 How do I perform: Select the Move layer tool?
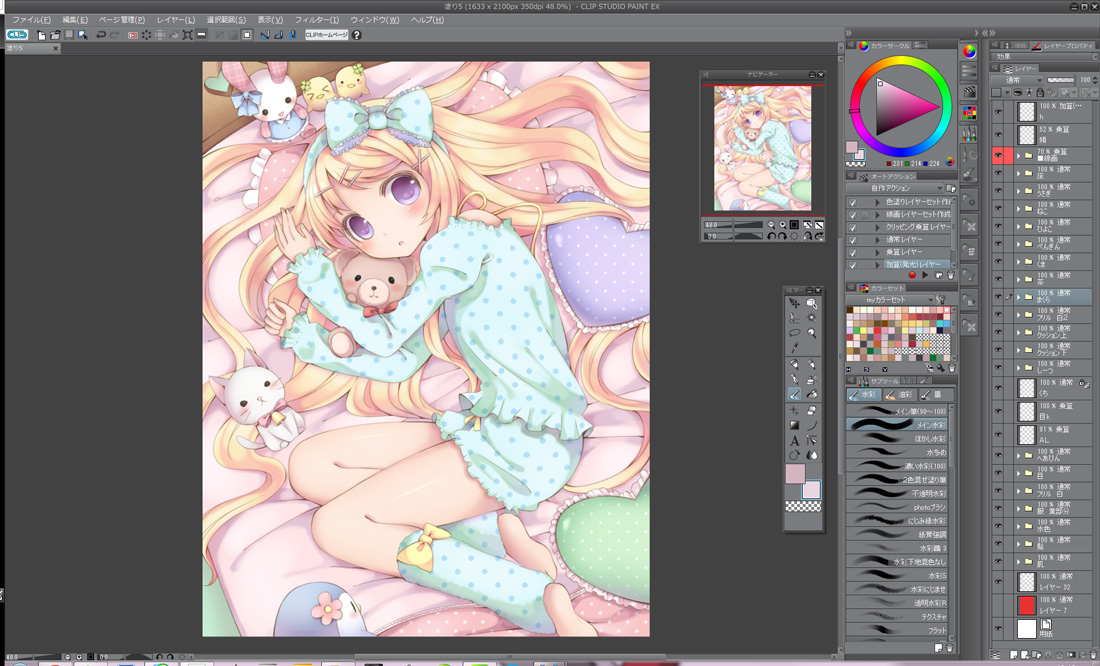point(794,303)
